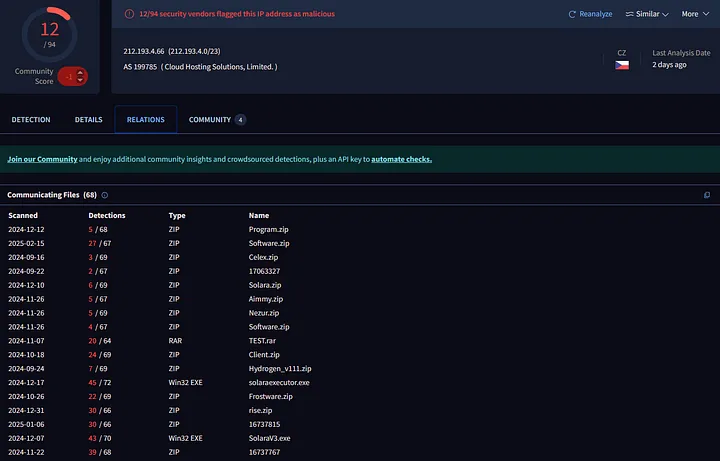Image resolution: width=720 pixels, height=461 pixels.
Task: Click the malicious alert warning icon
Action: (x=129, y=14)
